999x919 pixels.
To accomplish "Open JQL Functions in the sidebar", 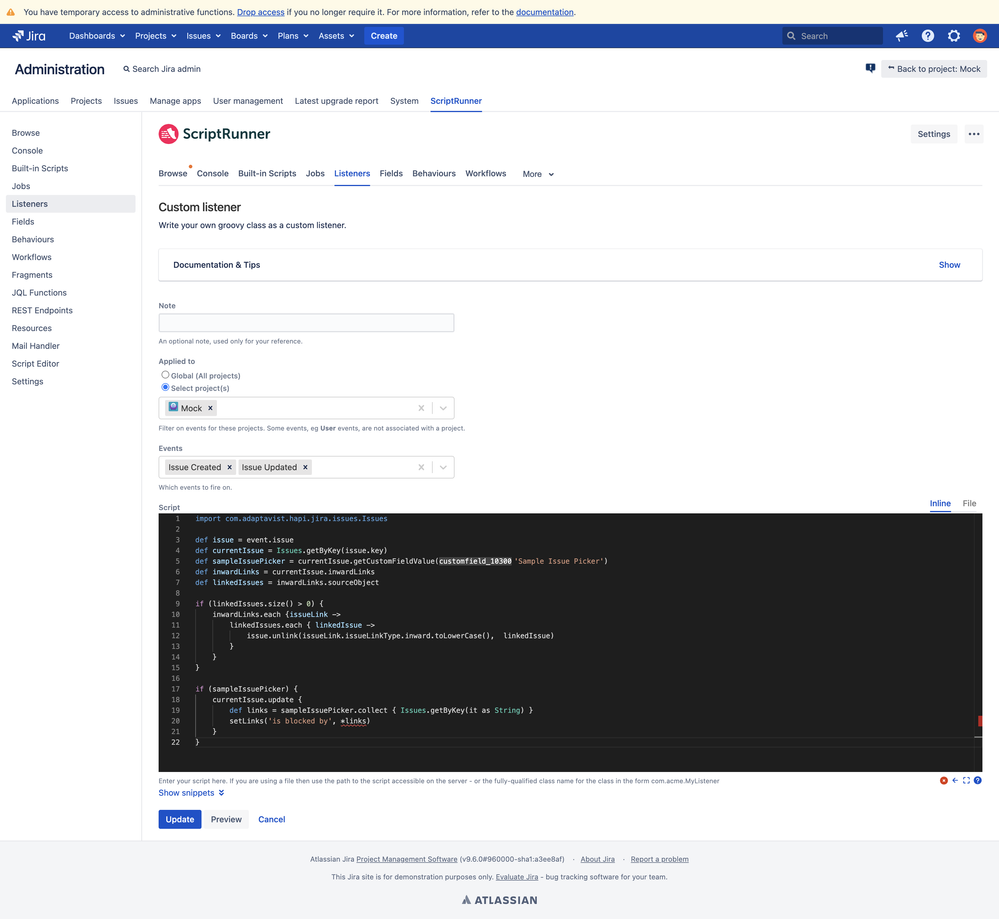I will pos(39,293).
